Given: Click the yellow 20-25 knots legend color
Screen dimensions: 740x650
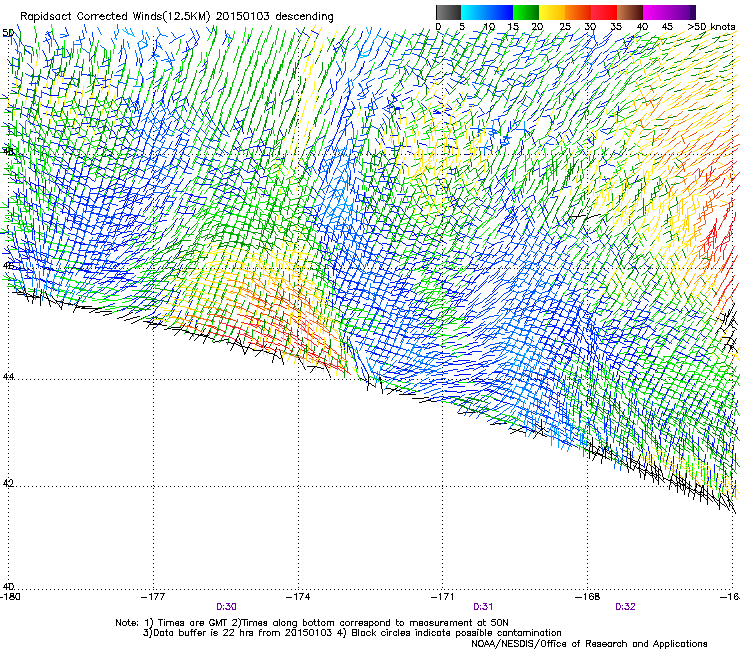Looking at the screenshot, I should 552,12.
